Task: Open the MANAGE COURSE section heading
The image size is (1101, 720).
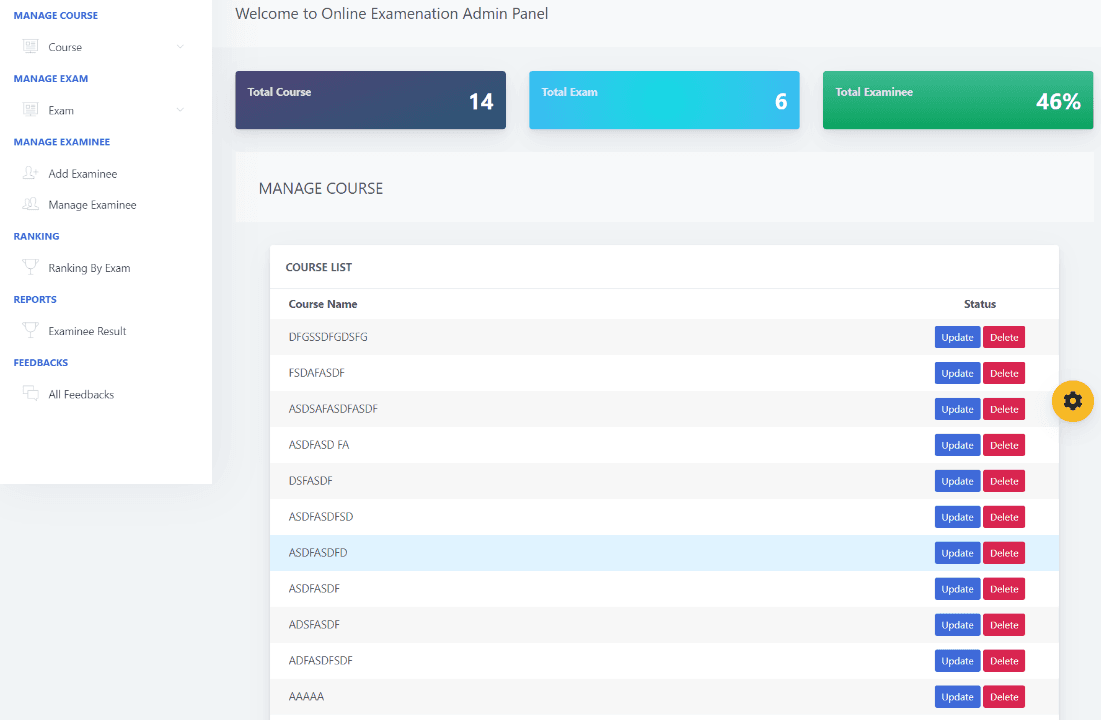Action: tap(56, 15)
